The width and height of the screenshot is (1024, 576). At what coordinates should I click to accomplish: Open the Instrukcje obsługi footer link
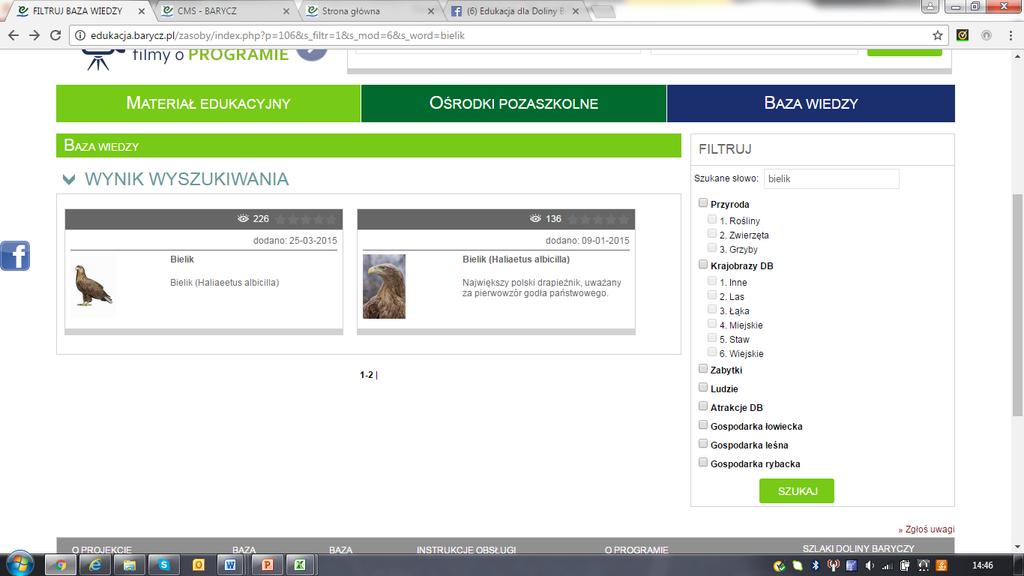click(x=466, y=550)
